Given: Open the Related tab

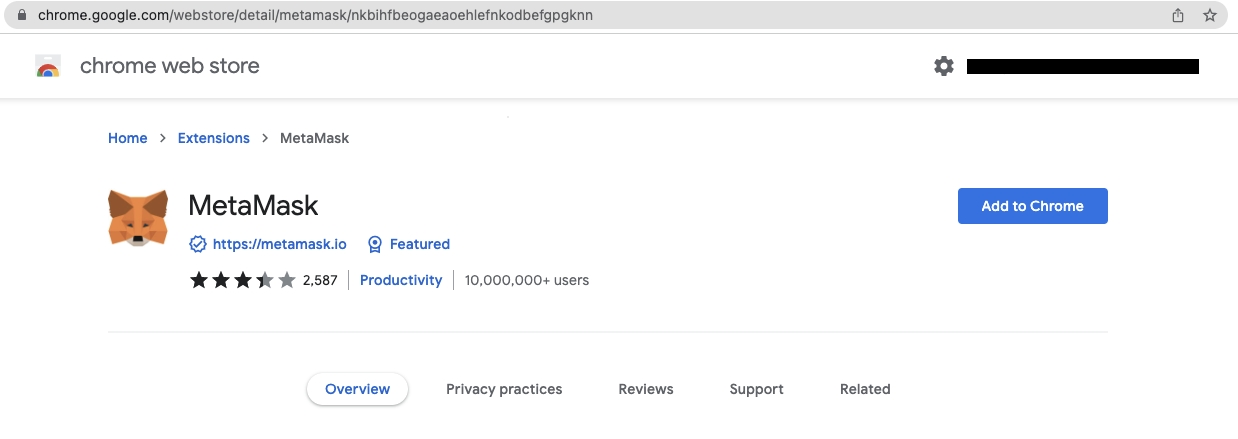Looking at the screenshot, I should [x=865, y=389].
